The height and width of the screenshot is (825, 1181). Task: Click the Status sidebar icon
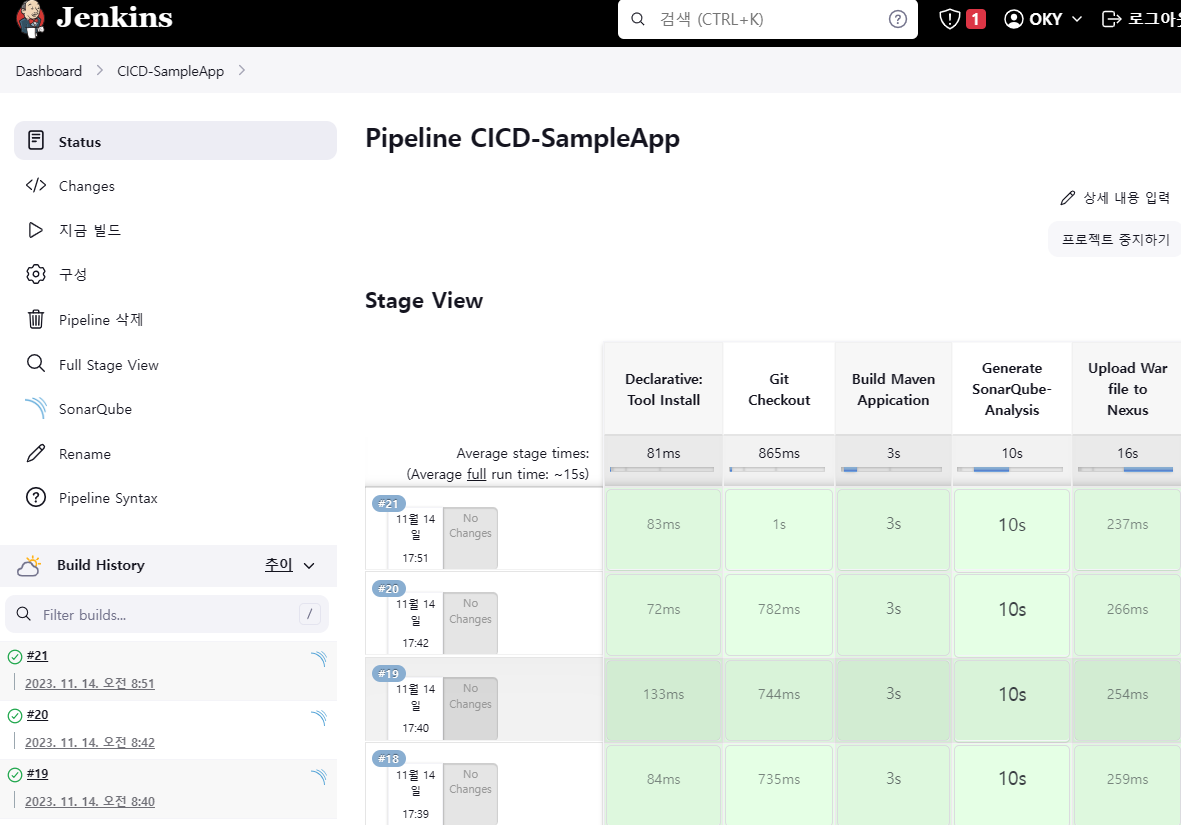[35, 141]
